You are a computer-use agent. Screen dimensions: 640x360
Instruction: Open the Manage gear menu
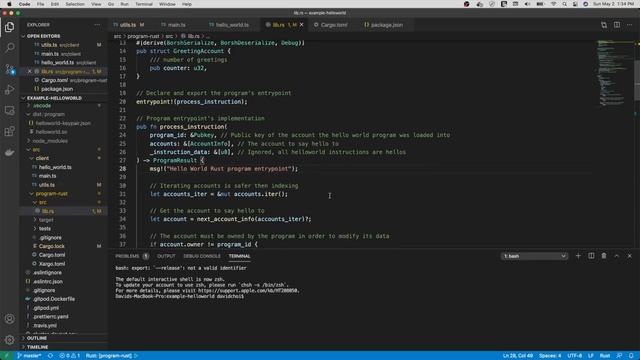9,340
